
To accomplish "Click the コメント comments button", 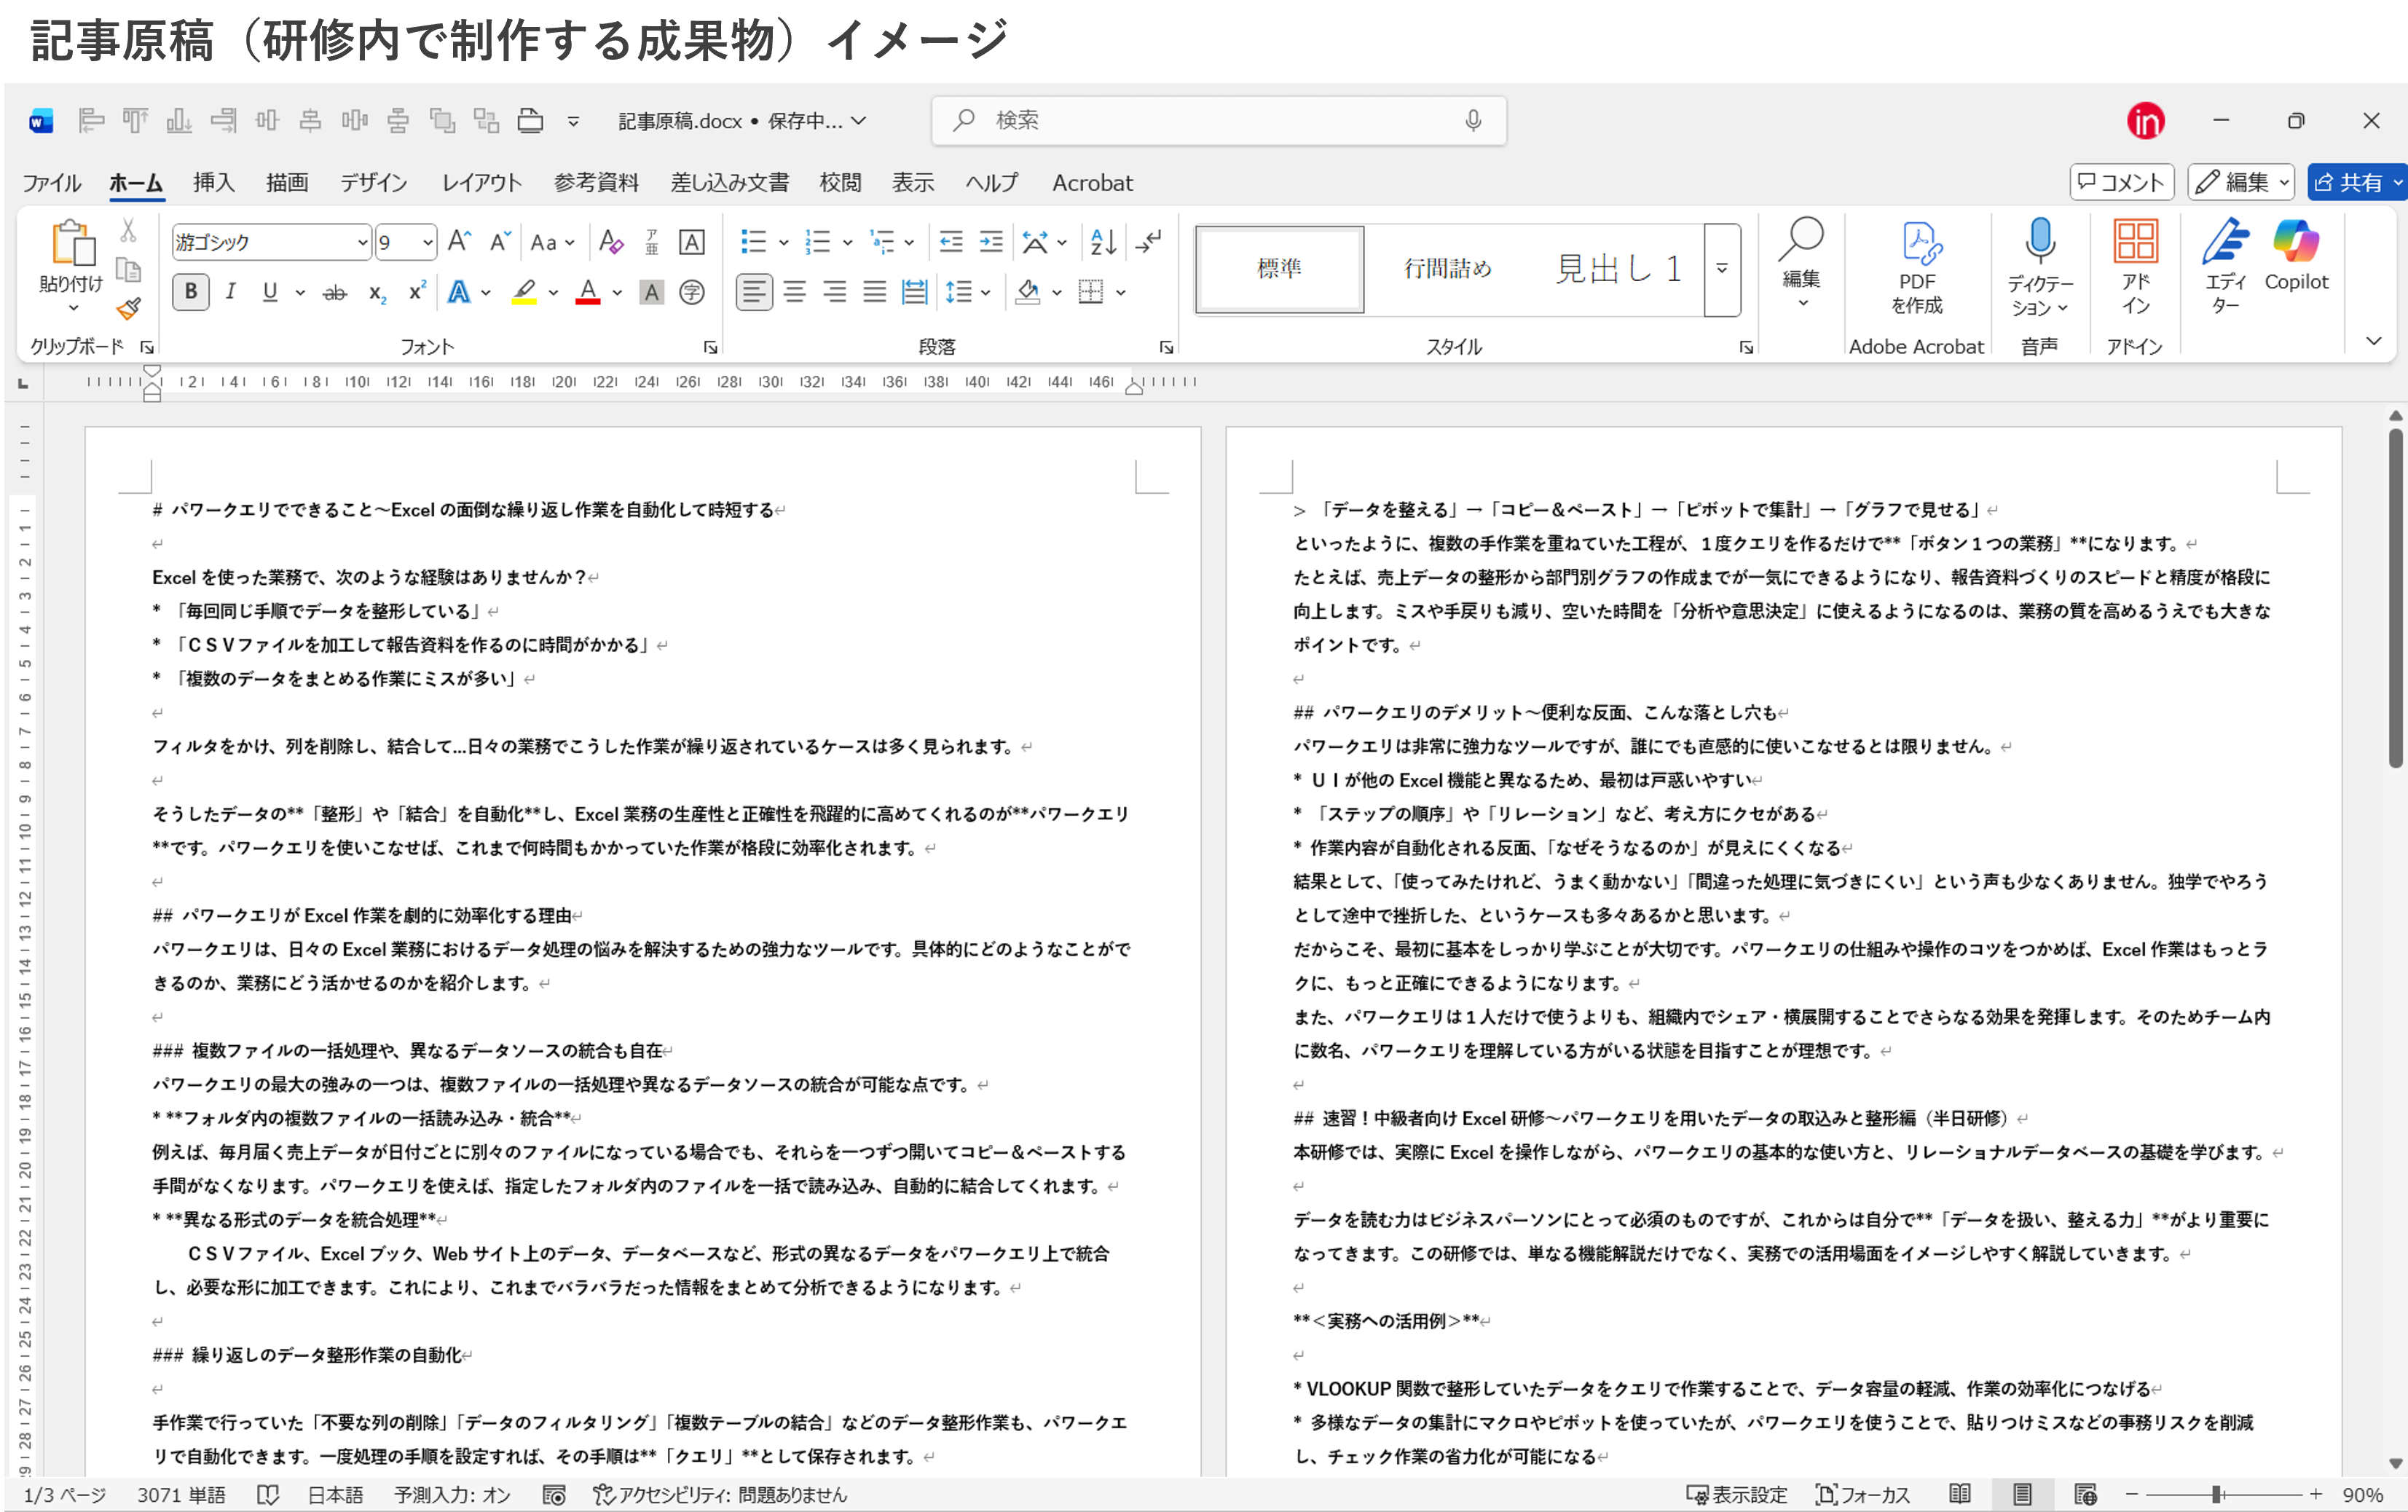I will [x=2121, y=182].
